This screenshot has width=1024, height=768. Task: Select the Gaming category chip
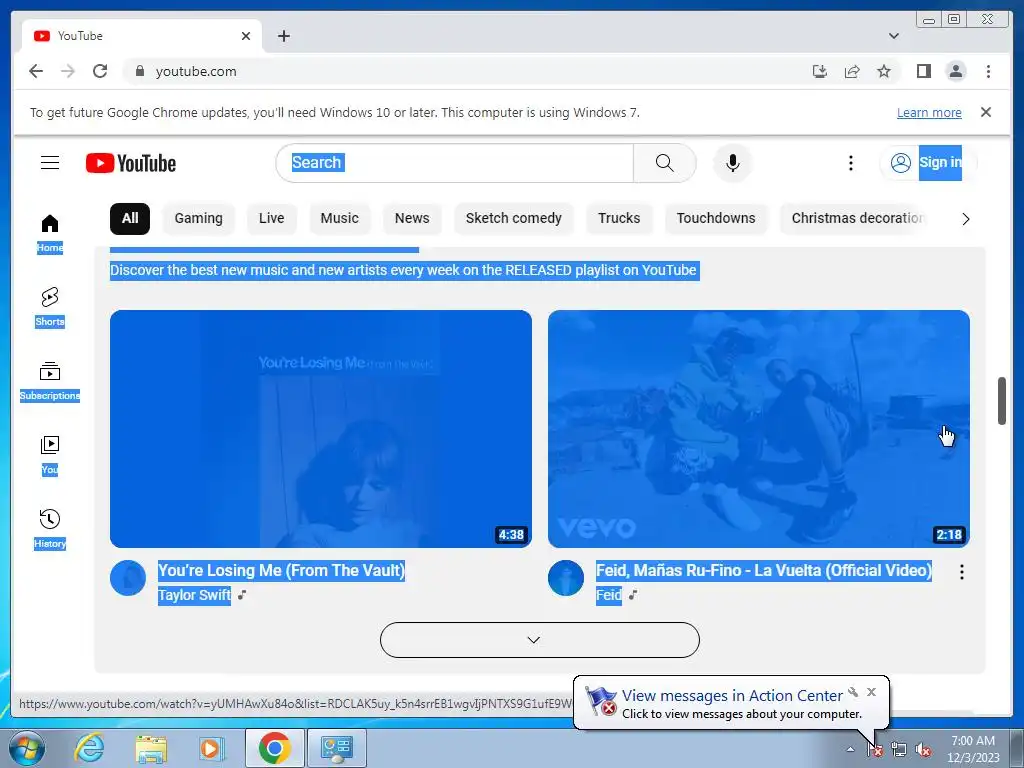[199, 218]
